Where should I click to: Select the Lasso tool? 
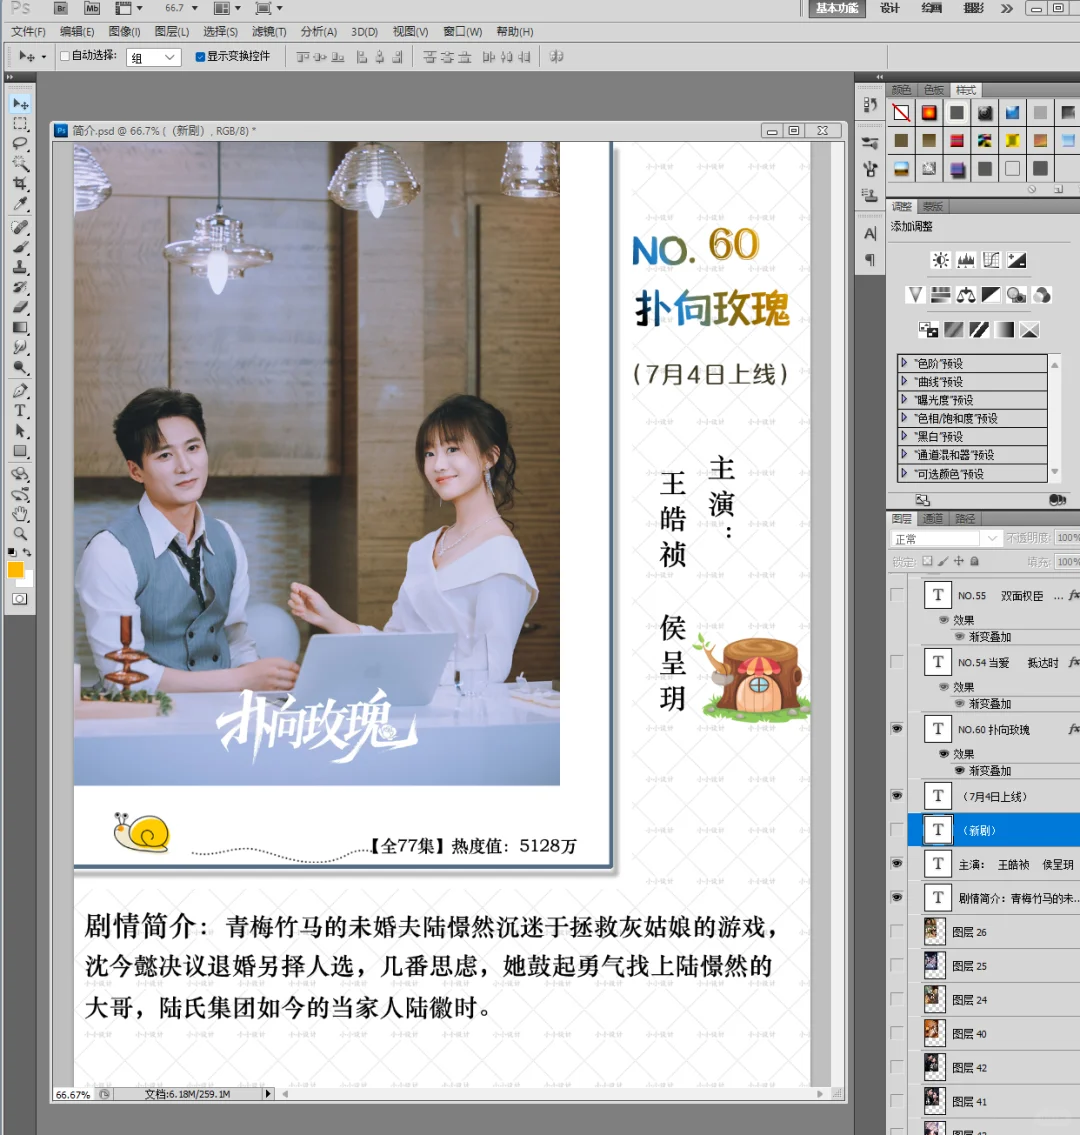click(x=20, y=143)
